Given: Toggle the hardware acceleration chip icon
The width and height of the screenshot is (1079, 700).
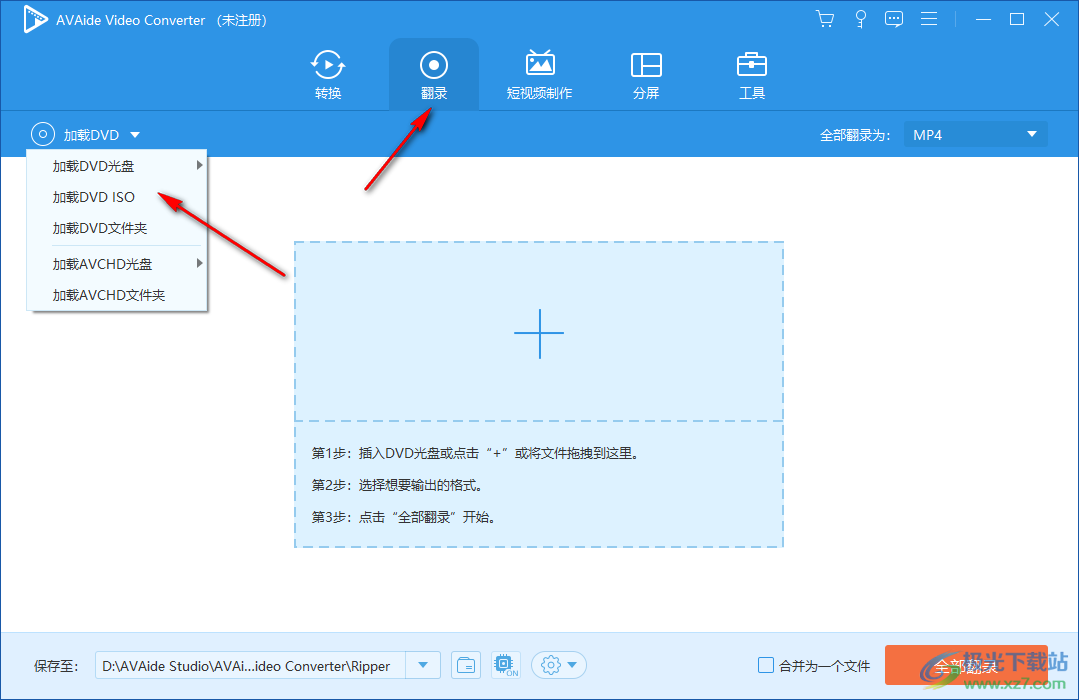Looking at the screenshot, I should coord(506,666).
